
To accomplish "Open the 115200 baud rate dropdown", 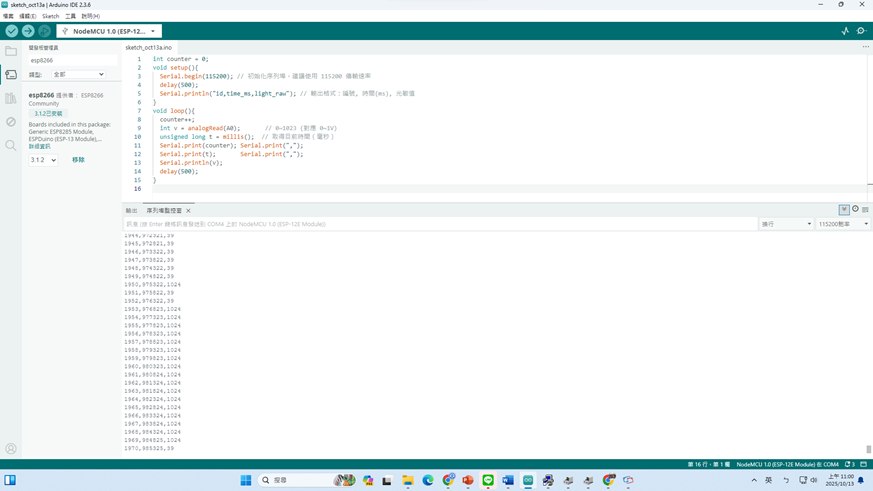I will pos(843,224).
